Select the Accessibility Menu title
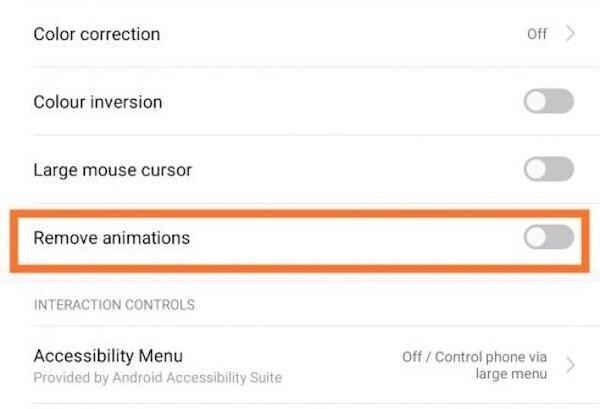This screenshot has height=409, width=600. pos(108,356)
